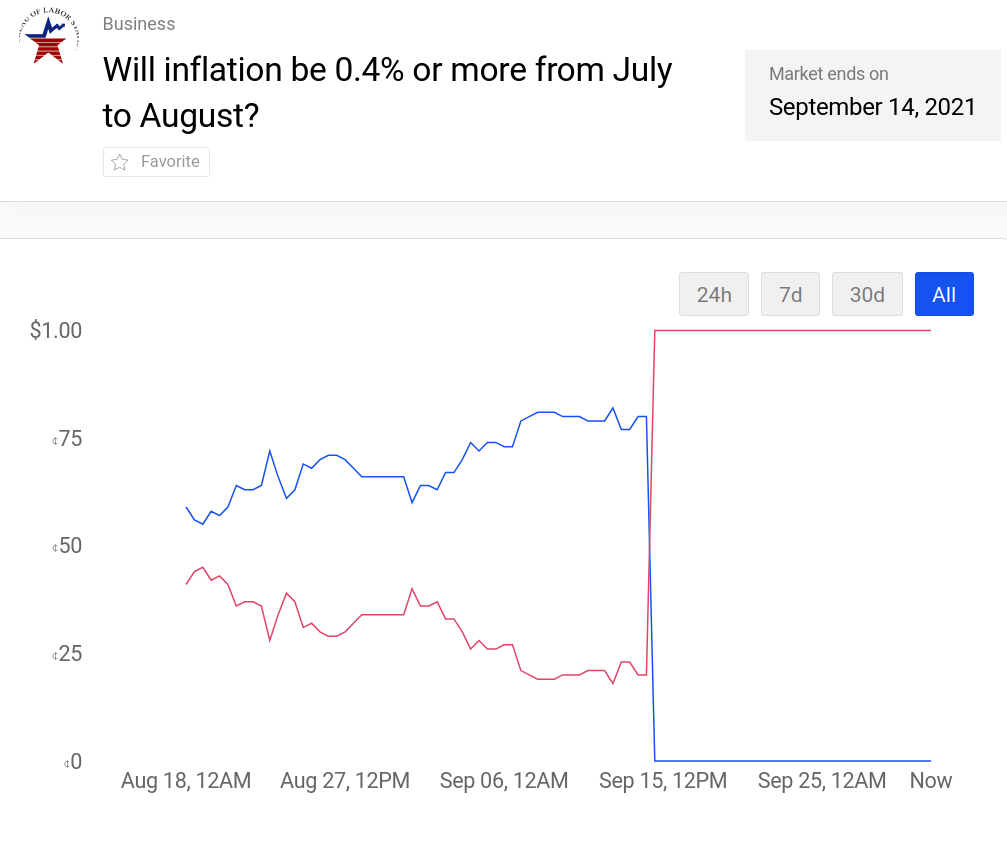The image size is (1007, 841).
Task: Click the ¢25 y-axis label
Action: pos(68,654)
